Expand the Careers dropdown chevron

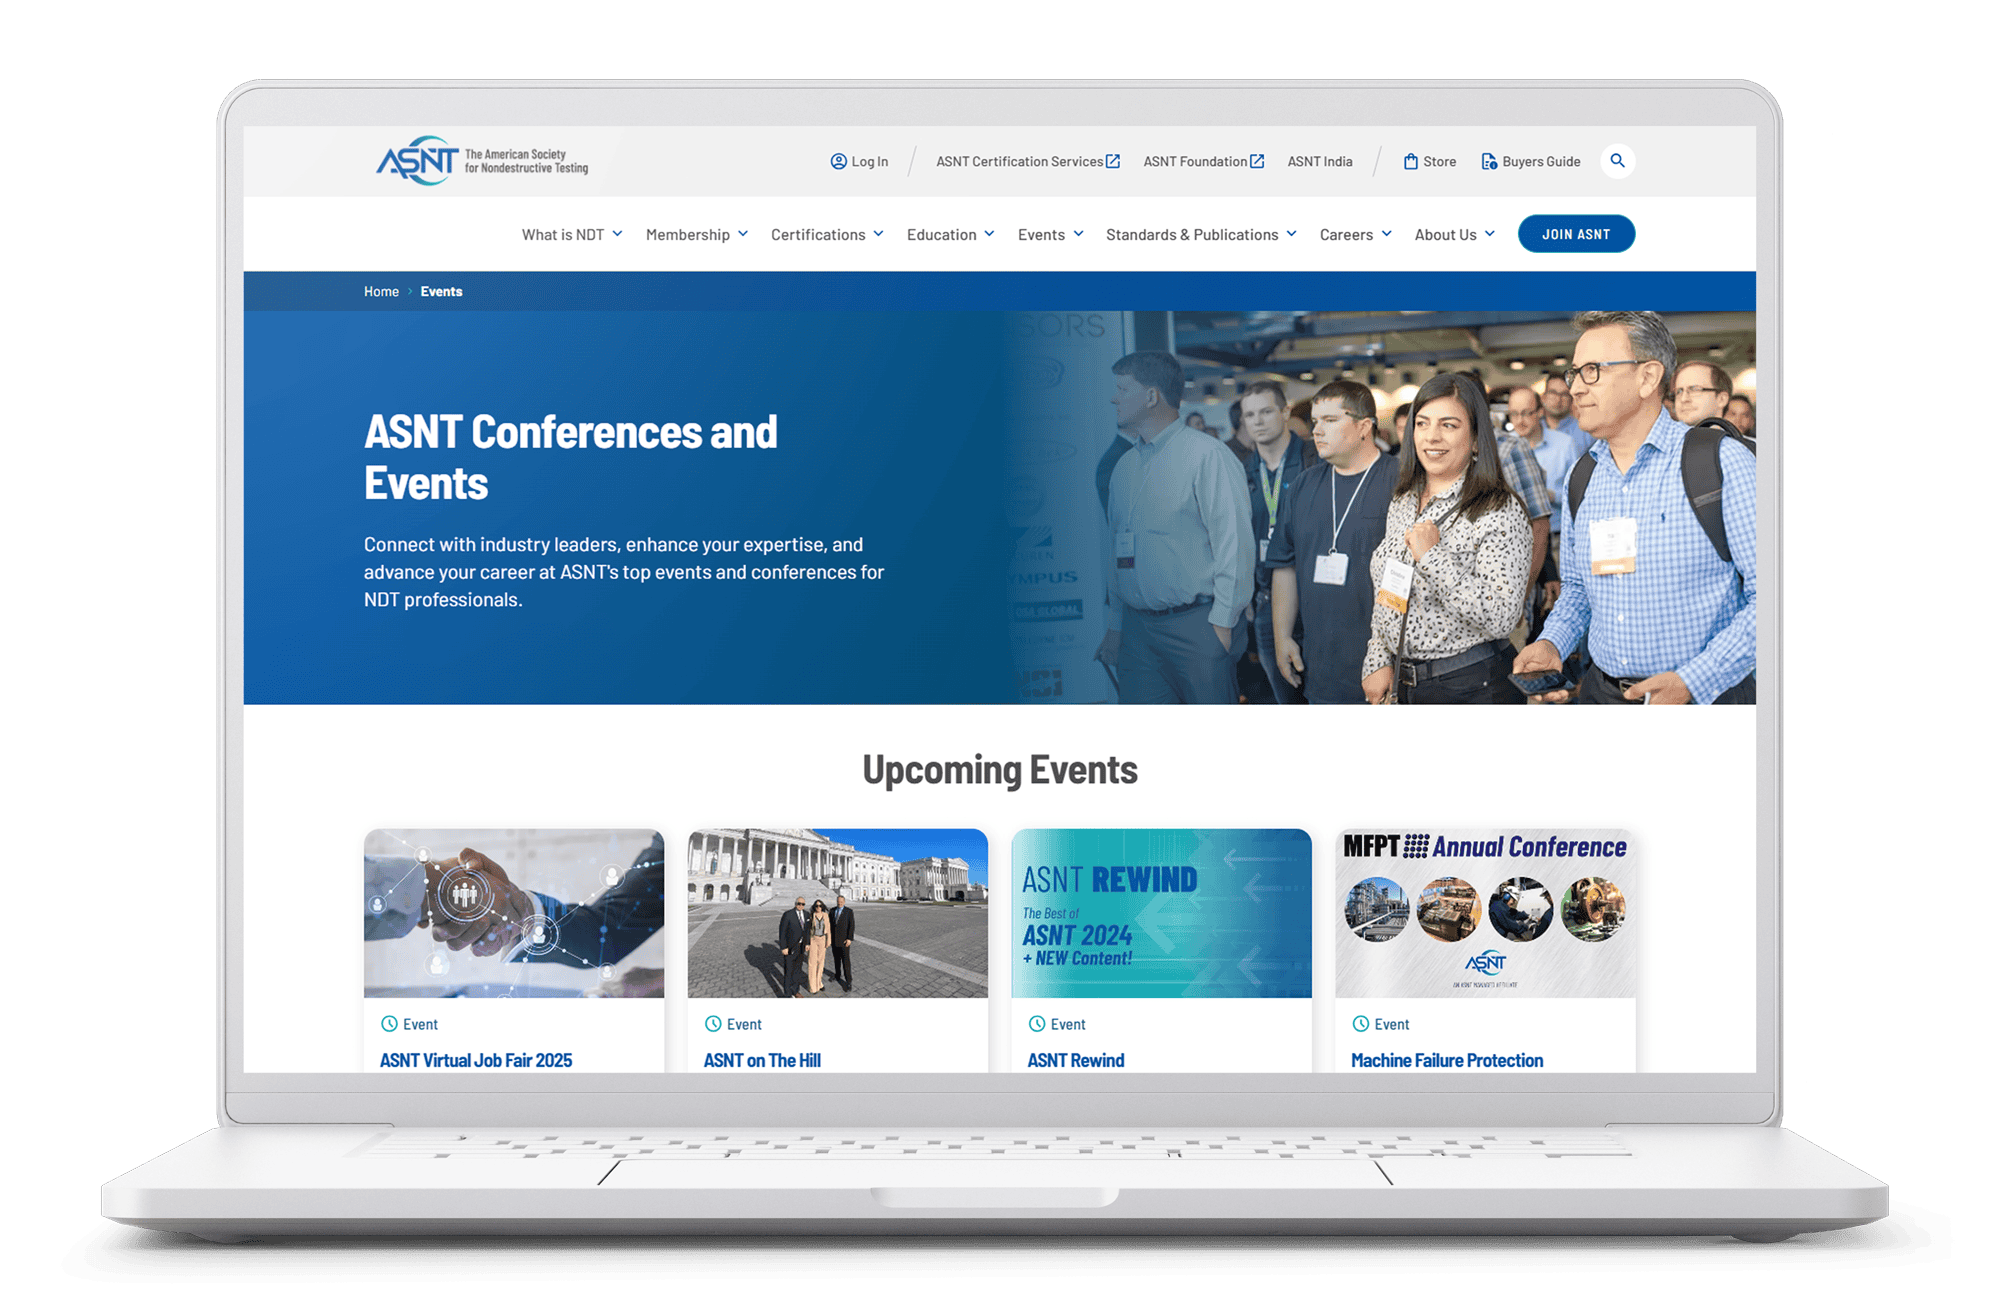click(1386, 234)
